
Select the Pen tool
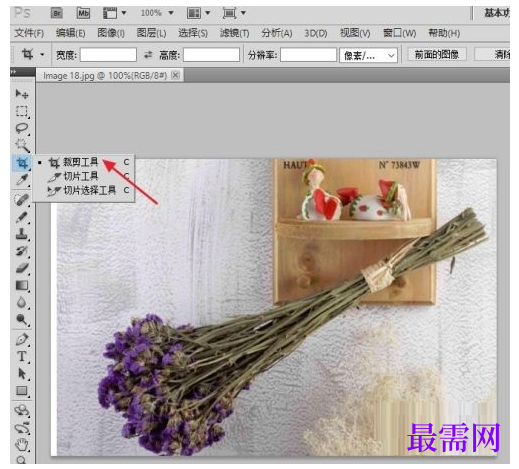coord(22,339)
